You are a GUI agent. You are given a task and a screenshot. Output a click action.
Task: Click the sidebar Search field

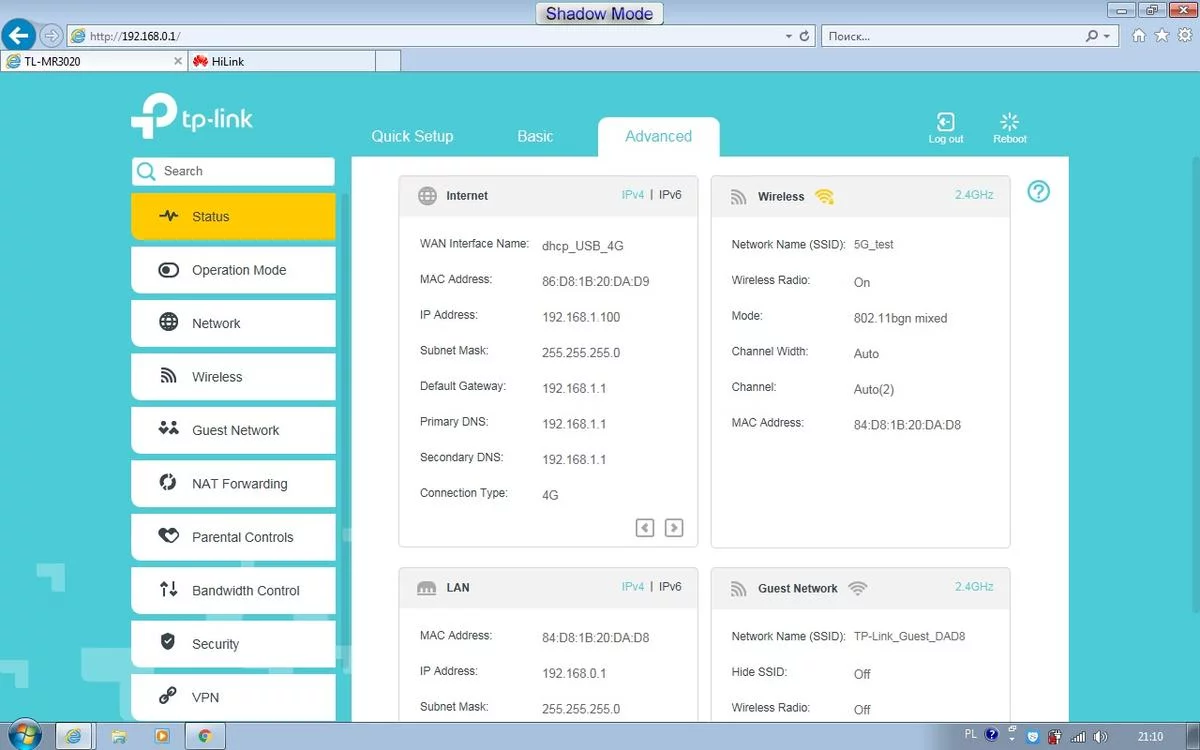(233, 171)
